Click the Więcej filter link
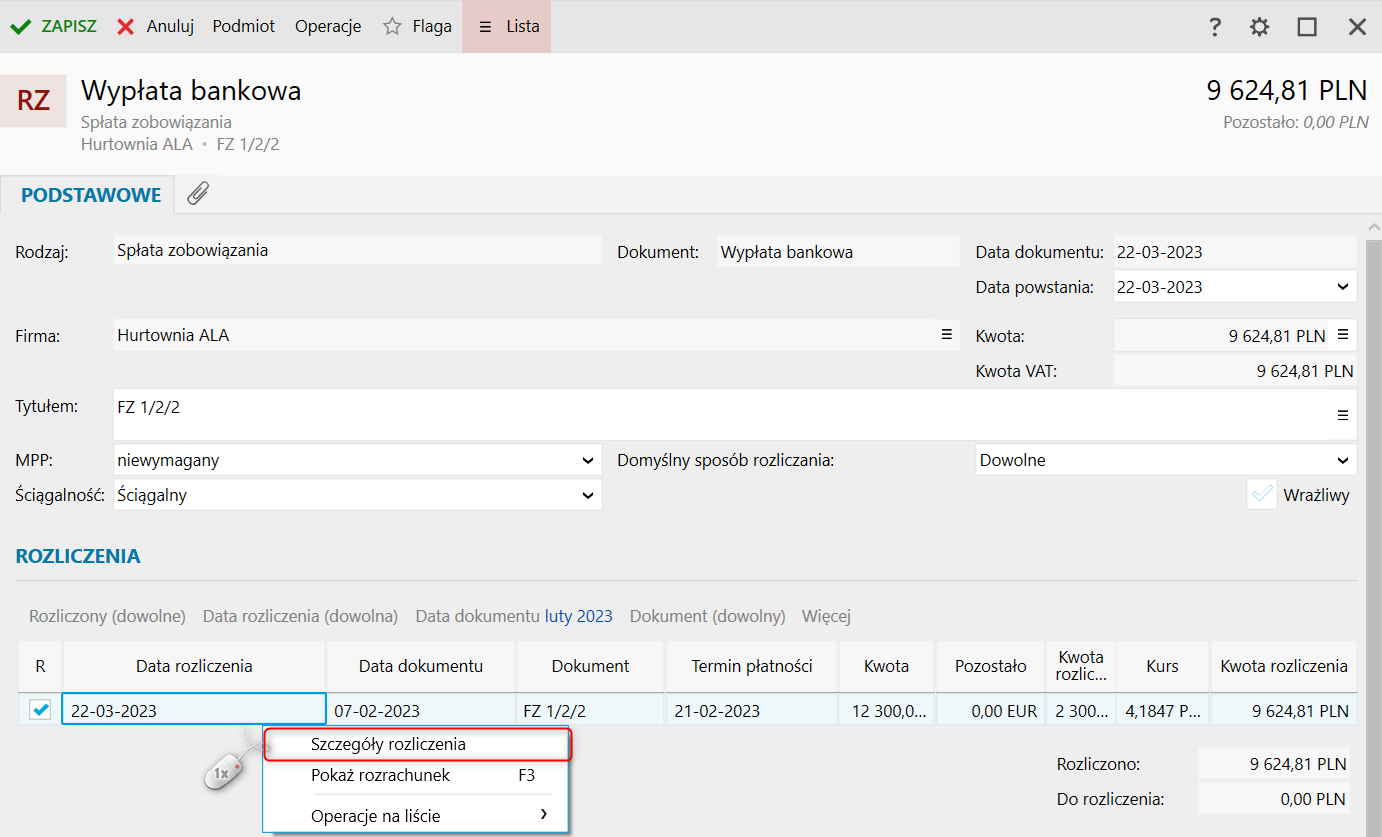Screen dimensions: 1382x837 826,616
